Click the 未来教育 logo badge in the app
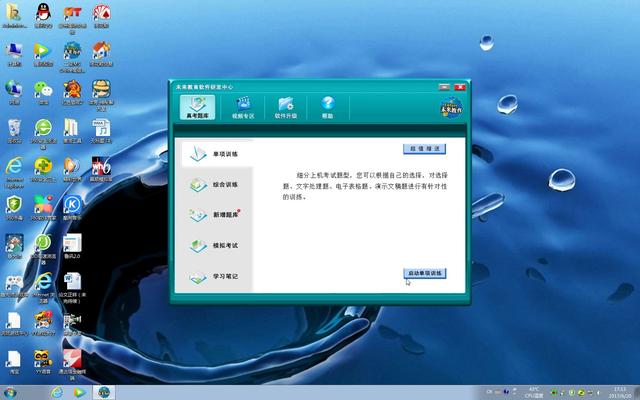The width and height of the screenshot is (640, 400). [451, 108]
